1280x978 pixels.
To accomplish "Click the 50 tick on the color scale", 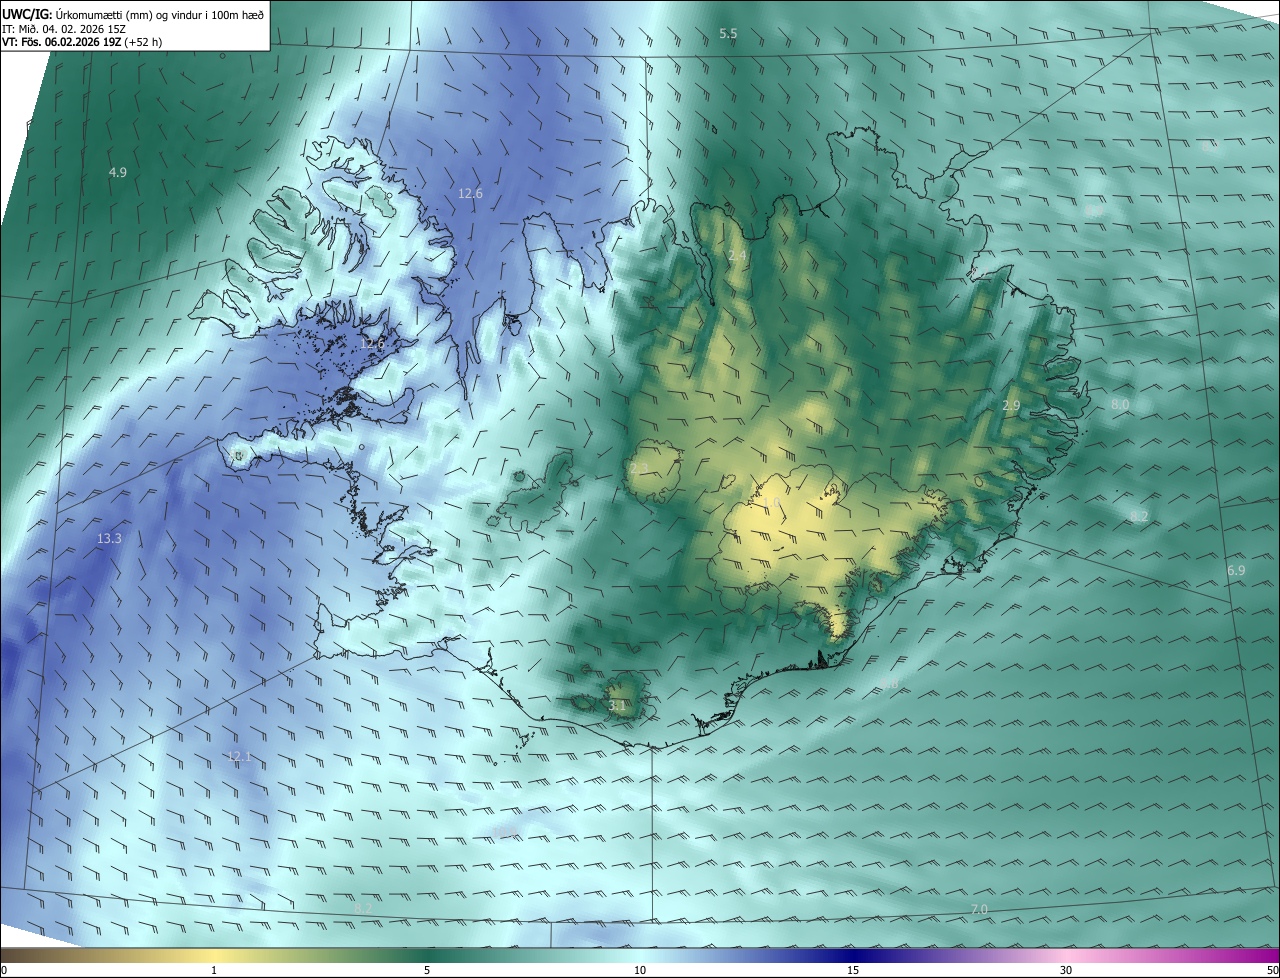I will click(x=1272, y=970).
